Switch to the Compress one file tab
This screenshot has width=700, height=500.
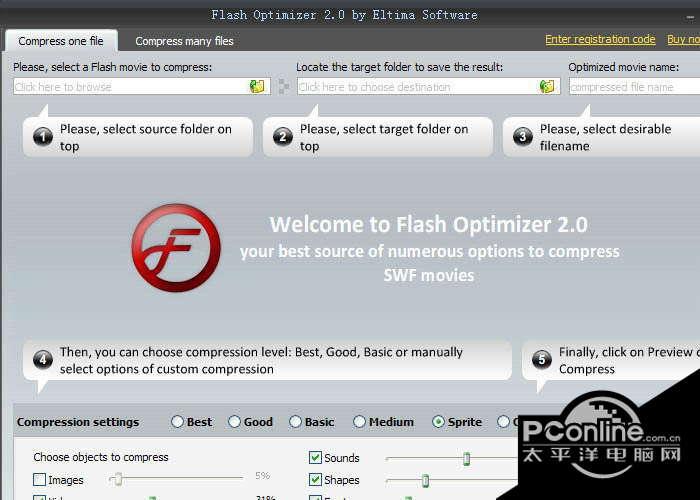click(x=61, y=41)
